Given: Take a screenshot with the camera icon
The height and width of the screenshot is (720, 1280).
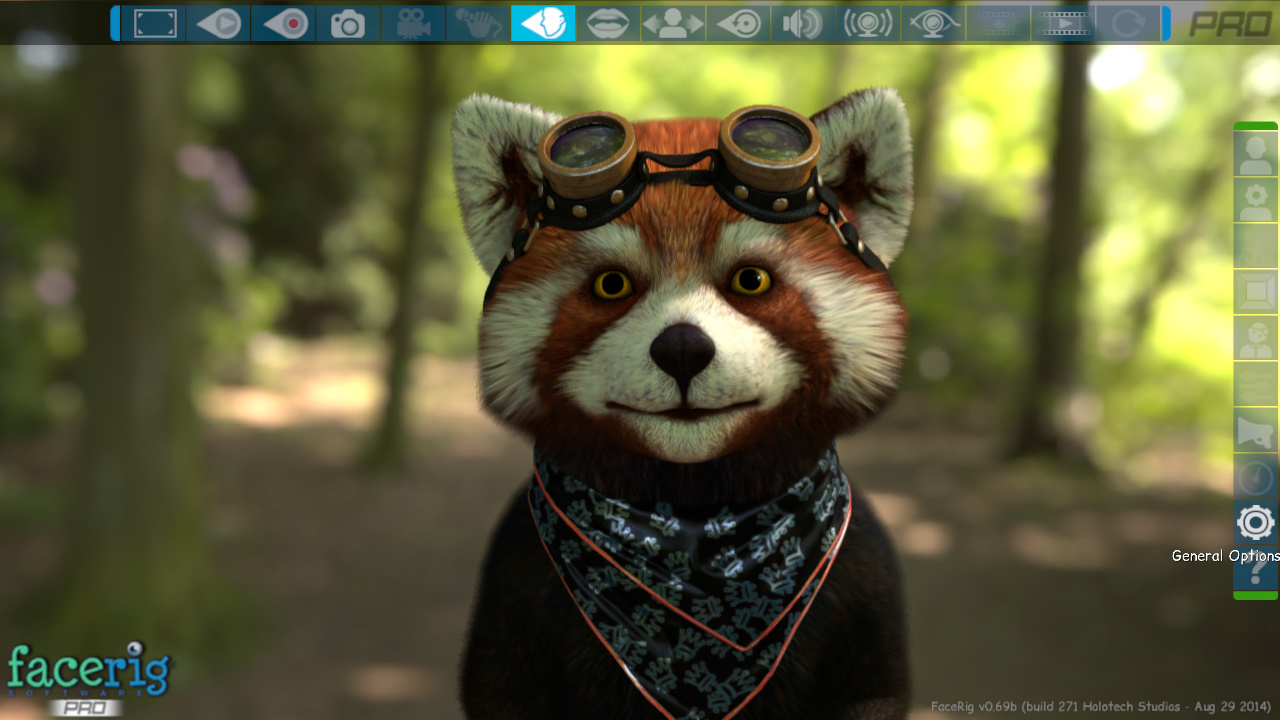Looking at the screenshot, I should click(x=348, y=23).
